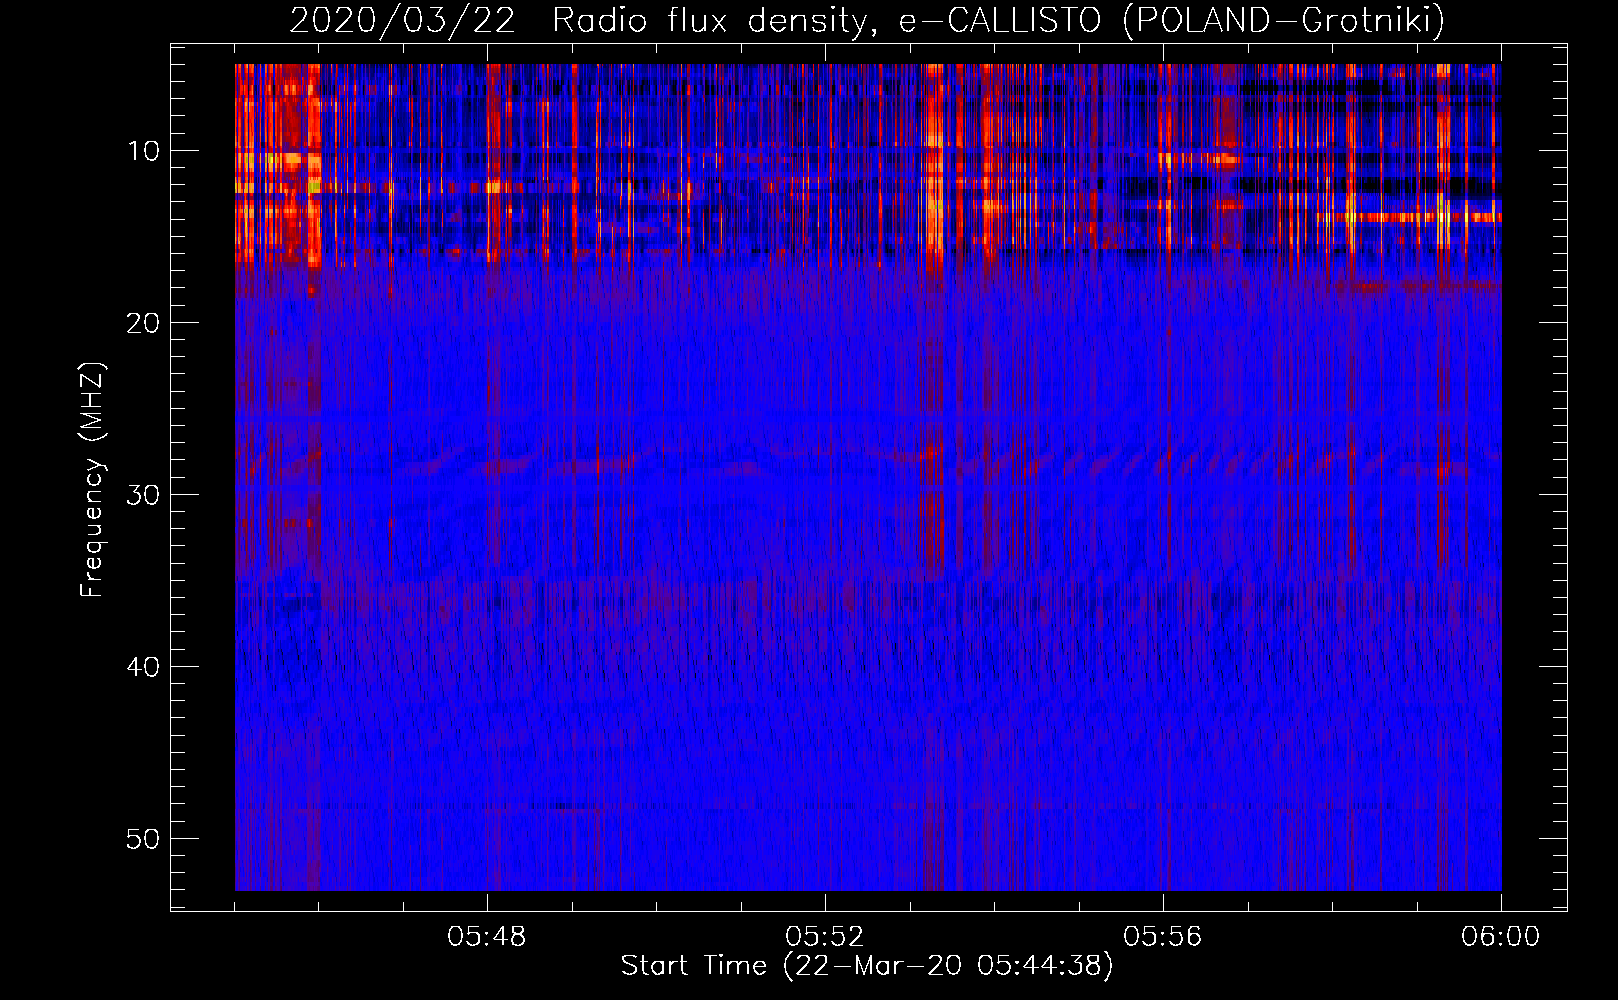Screen dimensions: 1618x1000
Task: Select the 05:48 time tick label
Action: [487, 937]
